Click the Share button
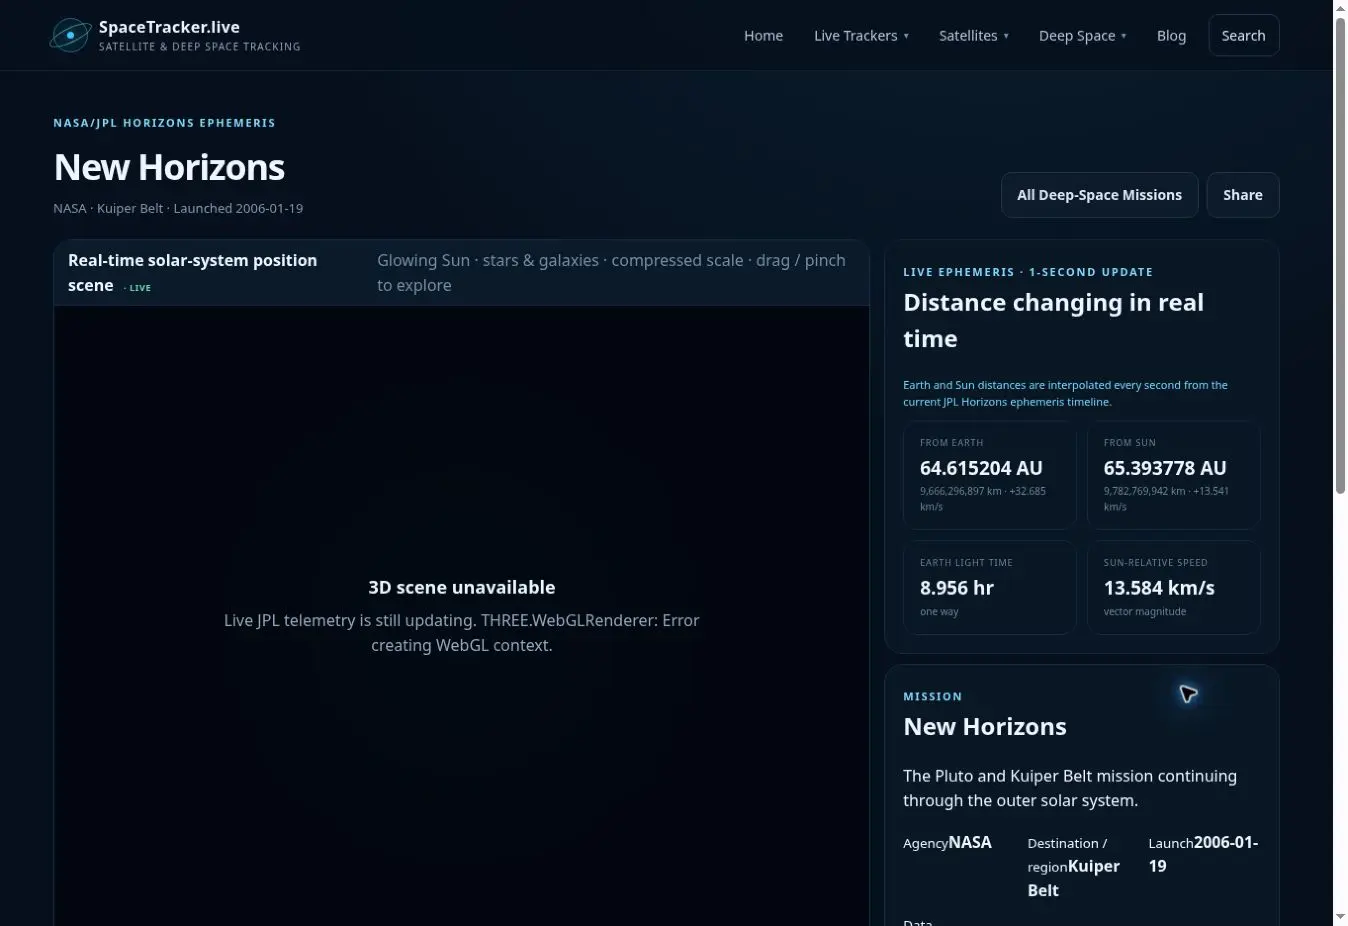The width and height of the screenshot is (1348, 926). (x=1242, y=195)
